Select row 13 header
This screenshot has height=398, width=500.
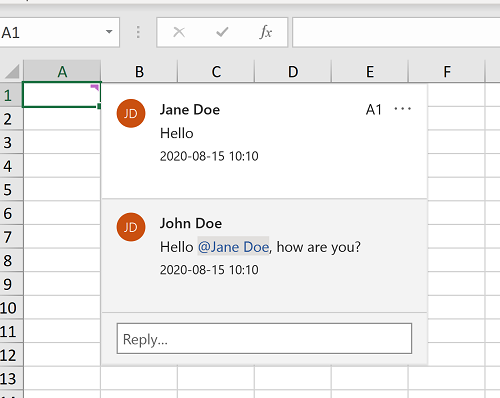click(11, 379)
